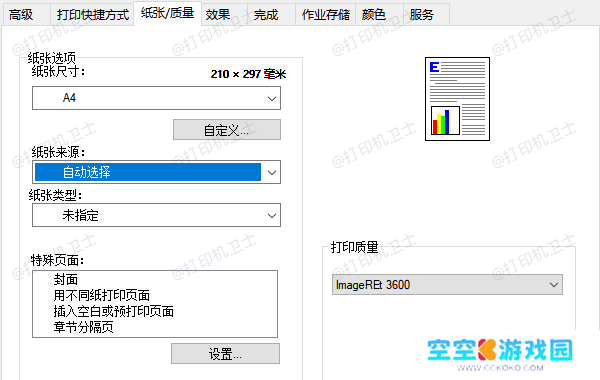Image resolution: width=600 pixels, height=380 pixels.
Task: Click the 纸张来源 dropdown arrow
Action: (x=272, y=173)
